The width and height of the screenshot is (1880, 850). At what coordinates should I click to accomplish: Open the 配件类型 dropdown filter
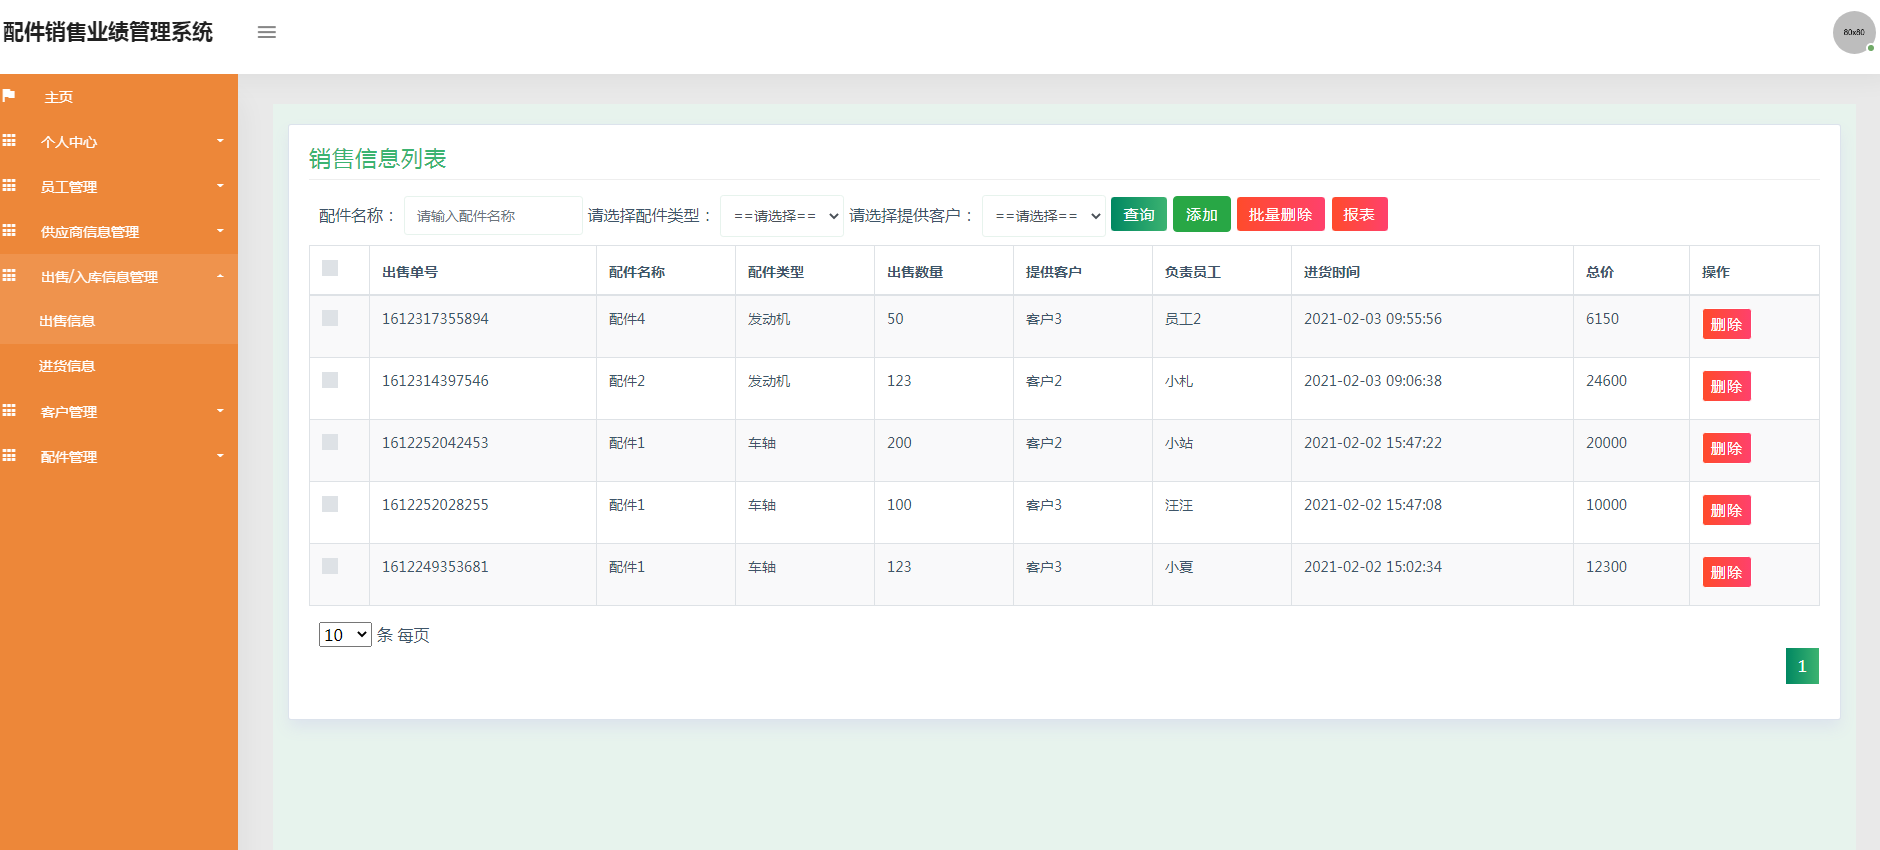[782, 215]
